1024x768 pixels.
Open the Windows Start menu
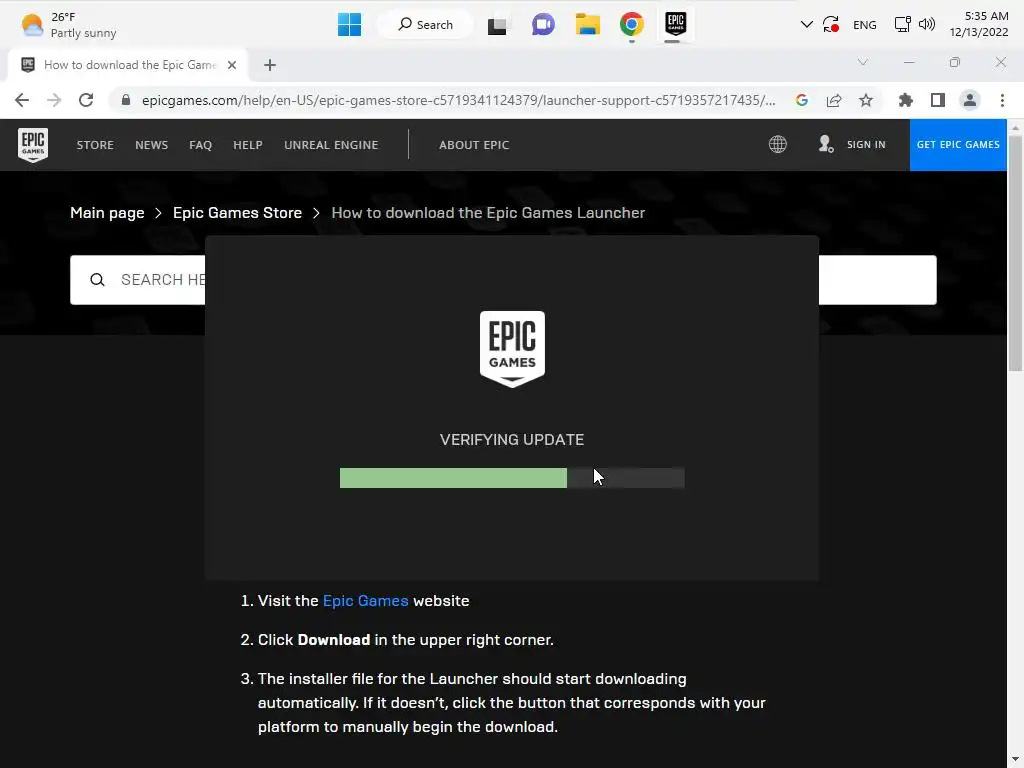(349, 25)
